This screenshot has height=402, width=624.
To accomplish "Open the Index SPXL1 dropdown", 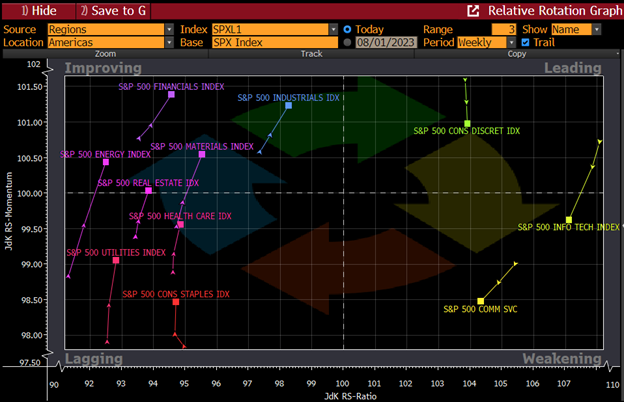I will 333,29.
